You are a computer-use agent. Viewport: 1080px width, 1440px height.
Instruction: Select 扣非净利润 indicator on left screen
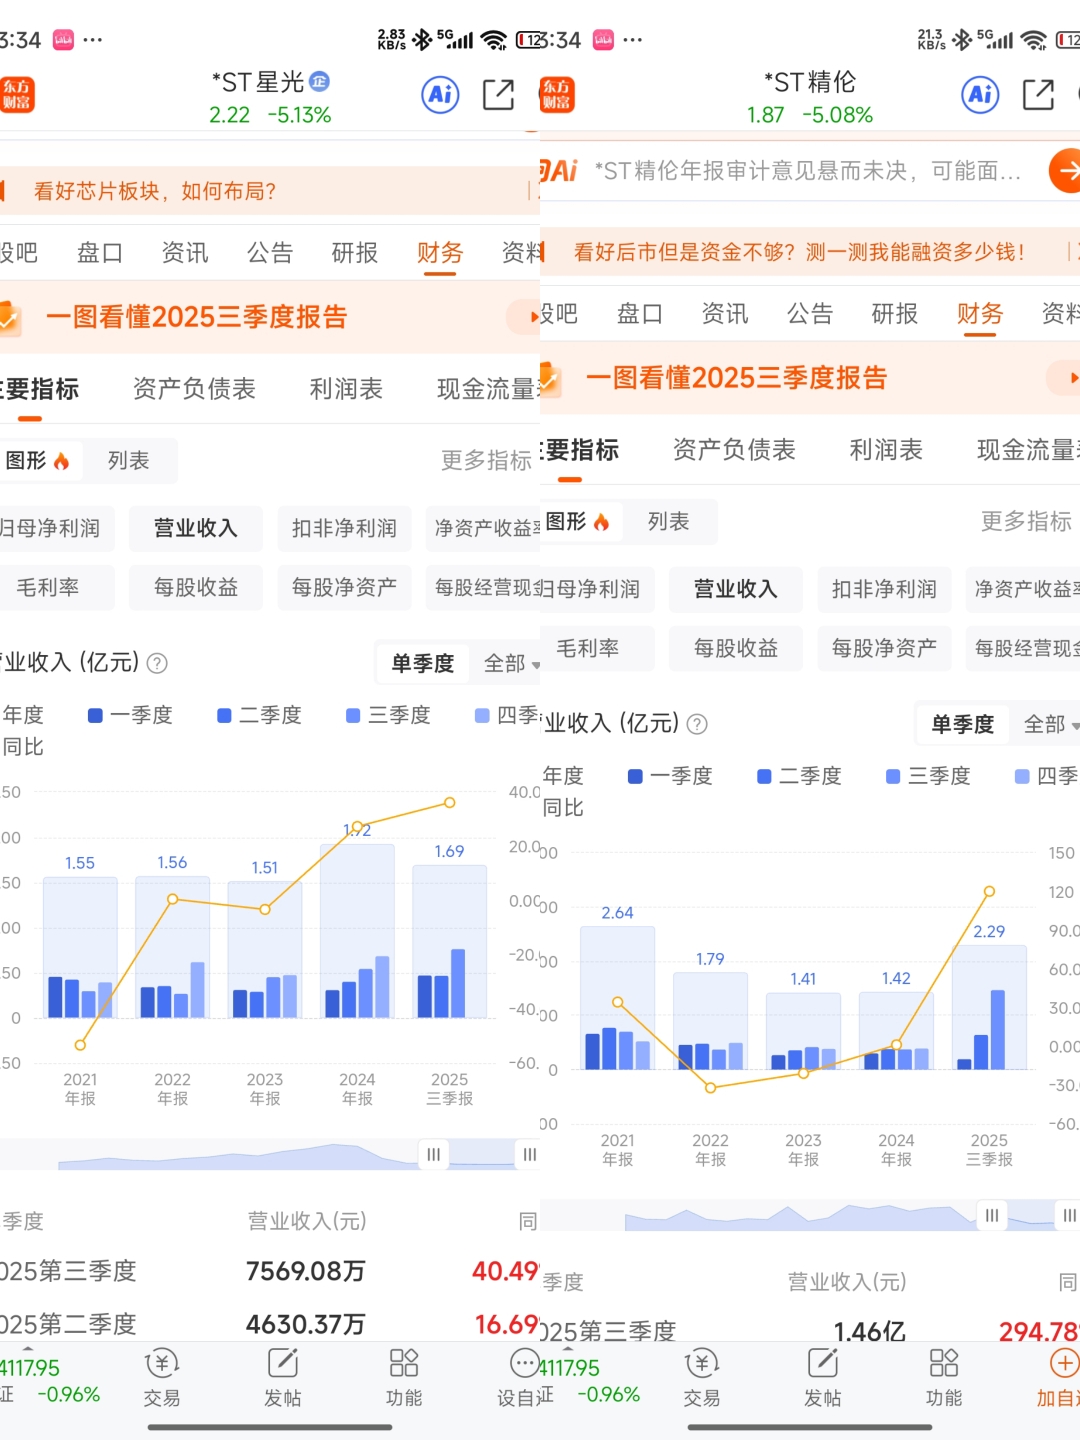point(344,528)
